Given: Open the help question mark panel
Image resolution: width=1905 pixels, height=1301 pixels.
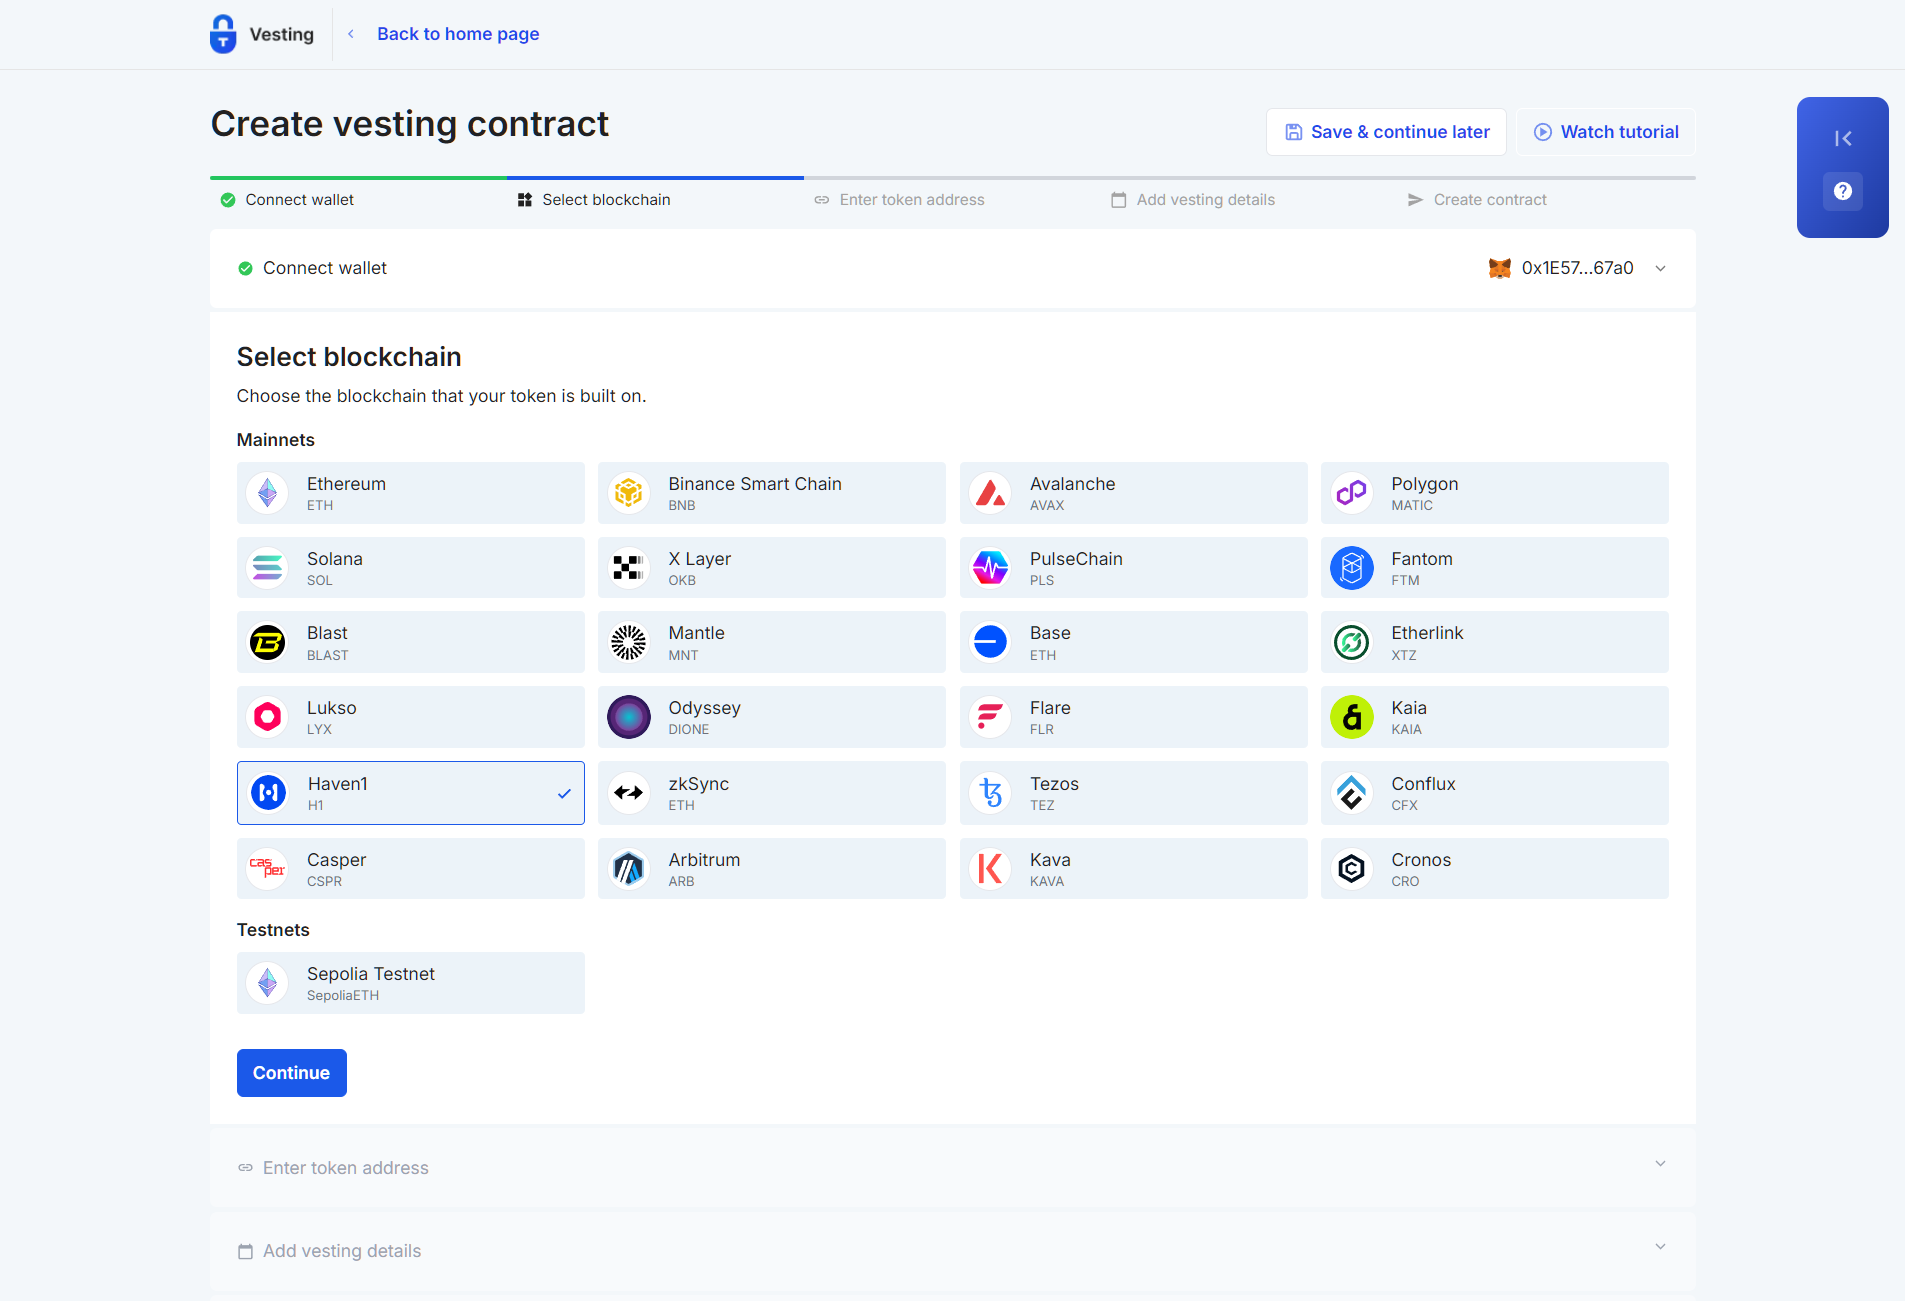Looking at the screenshot, I should 1842,191.
